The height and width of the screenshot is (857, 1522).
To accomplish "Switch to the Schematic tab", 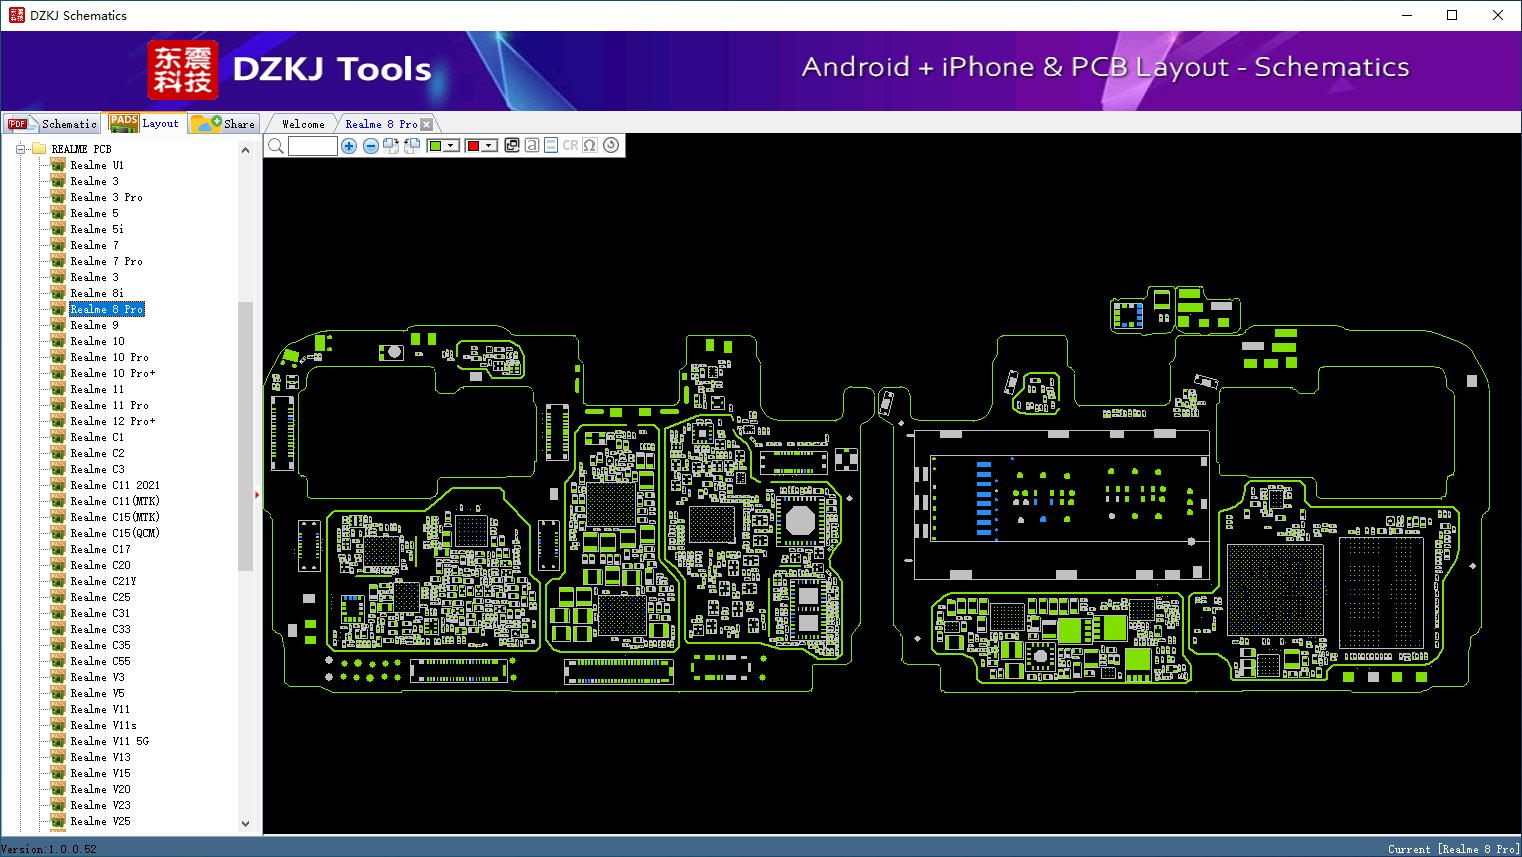I will click(53, 124).
